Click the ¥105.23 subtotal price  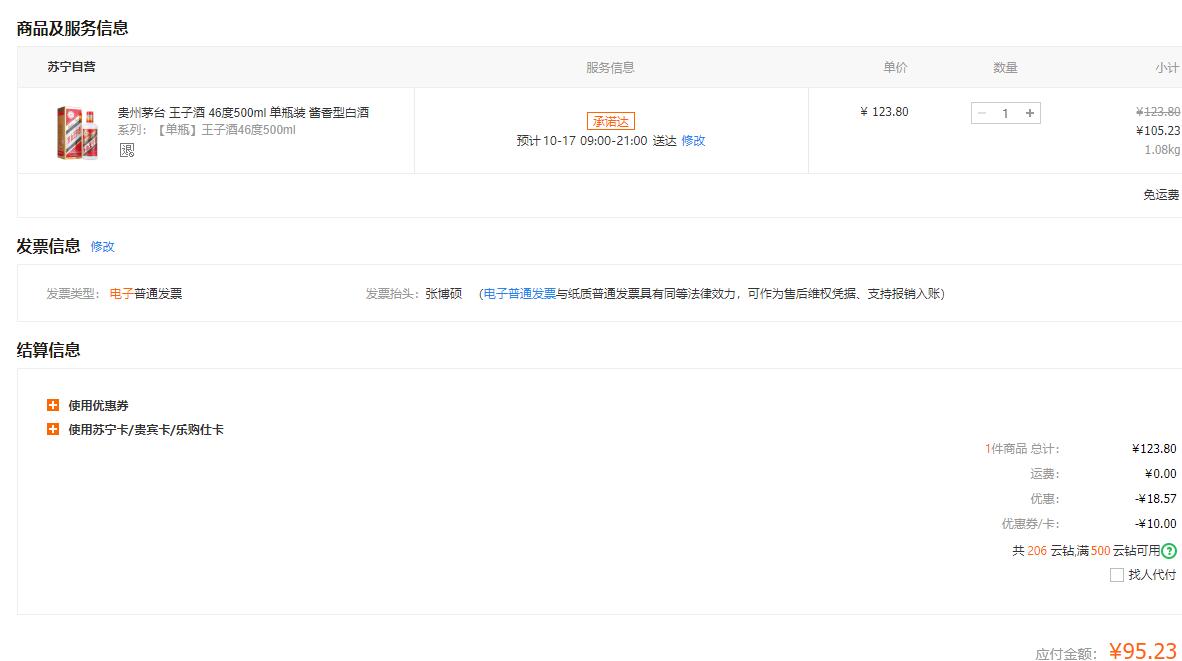click(x=1158, y=130)
